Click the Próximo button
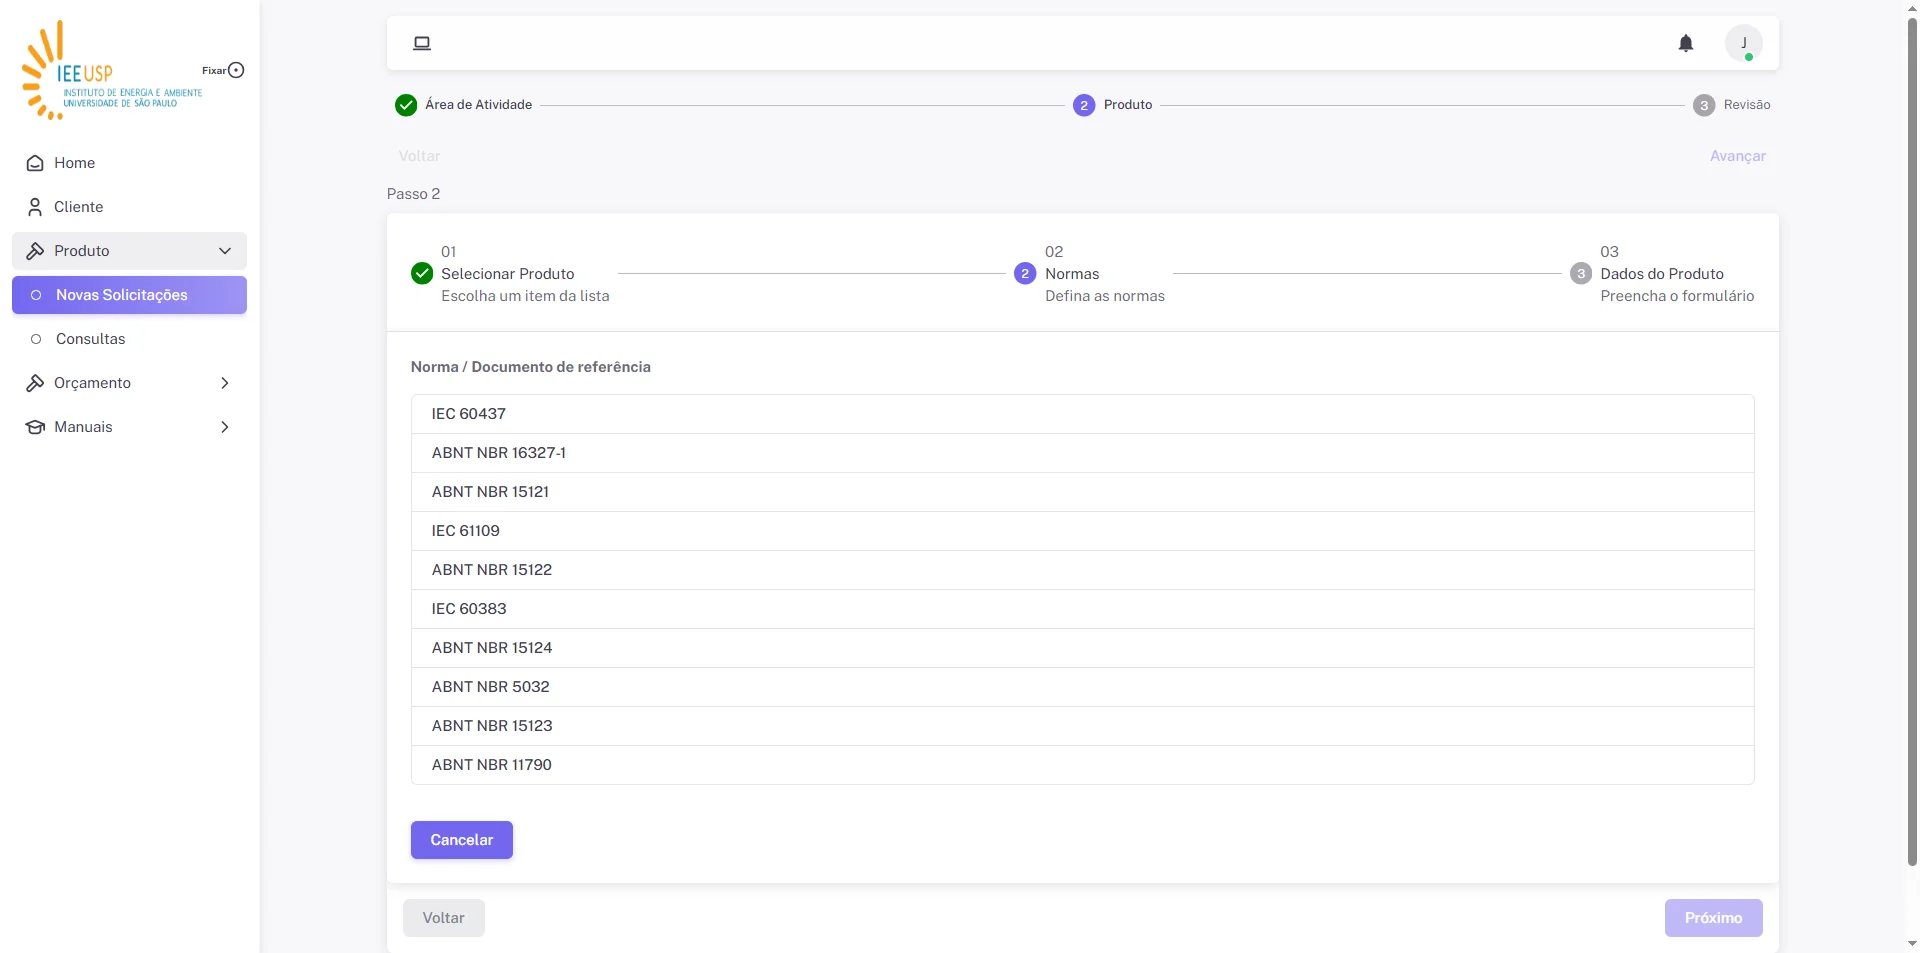The height and width of the screenshot is (953, 1920). [1713, 918]
